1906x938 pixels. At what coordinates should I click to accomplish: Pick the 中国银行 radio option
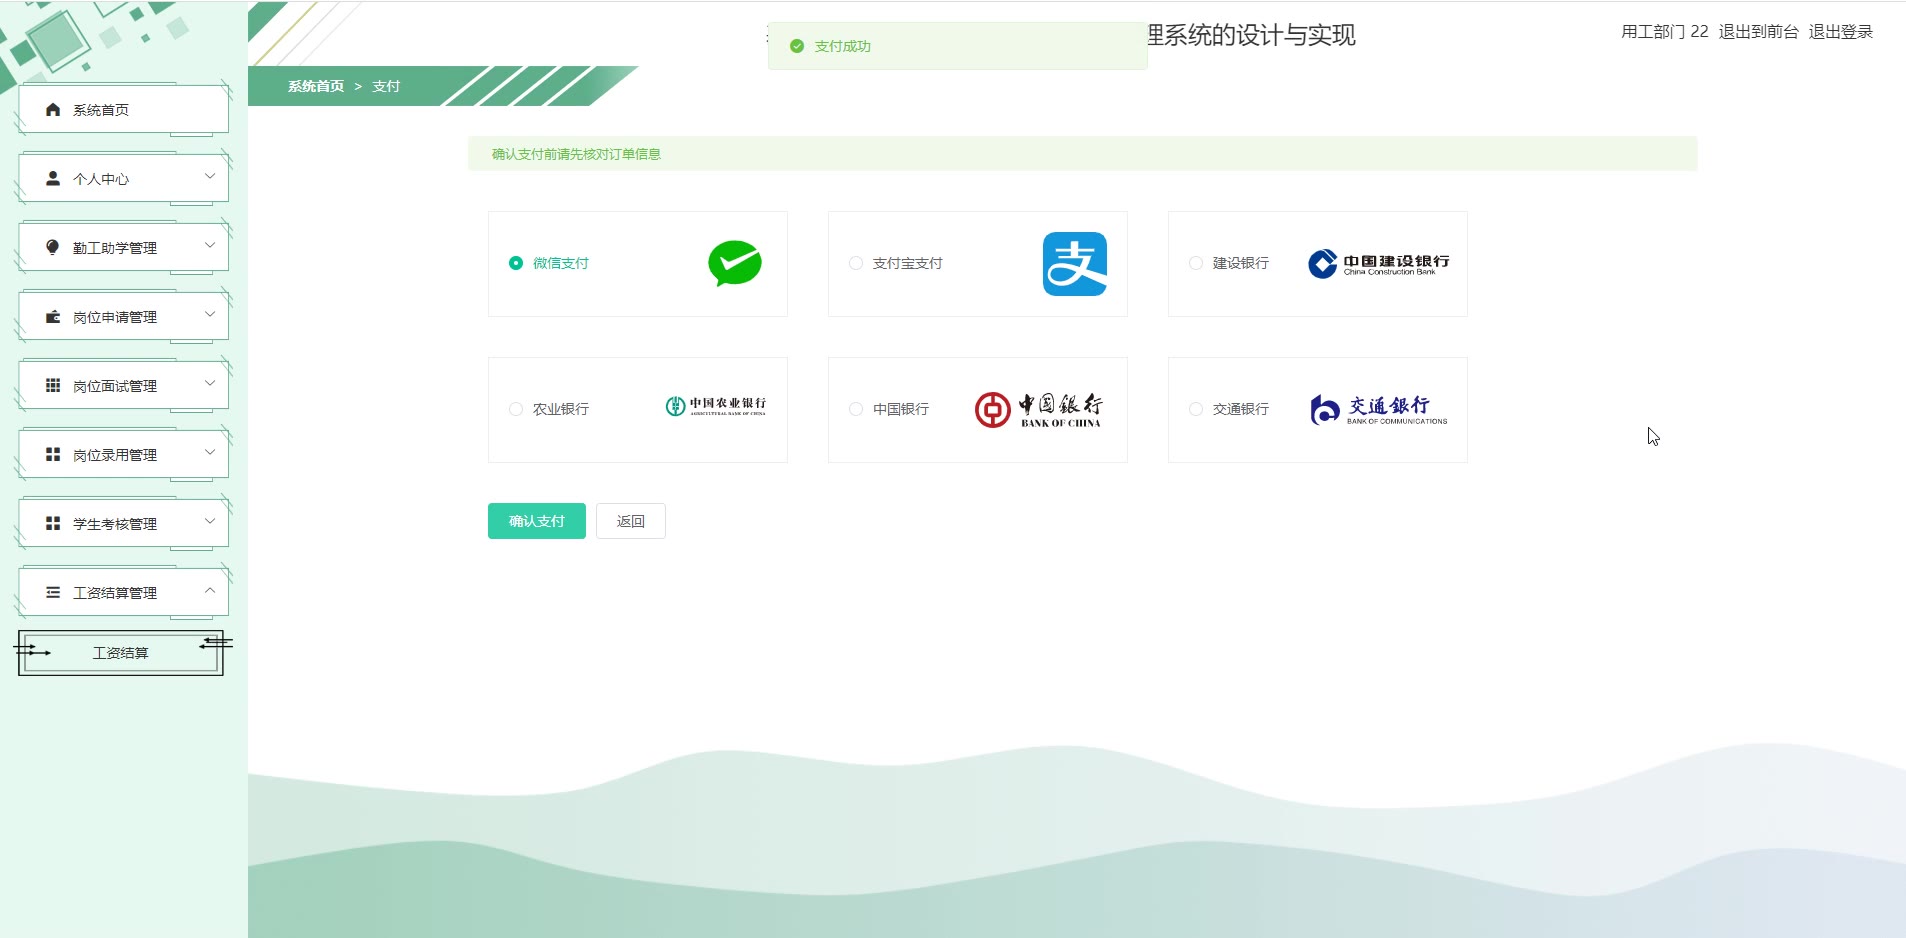[x=856, y=409]
